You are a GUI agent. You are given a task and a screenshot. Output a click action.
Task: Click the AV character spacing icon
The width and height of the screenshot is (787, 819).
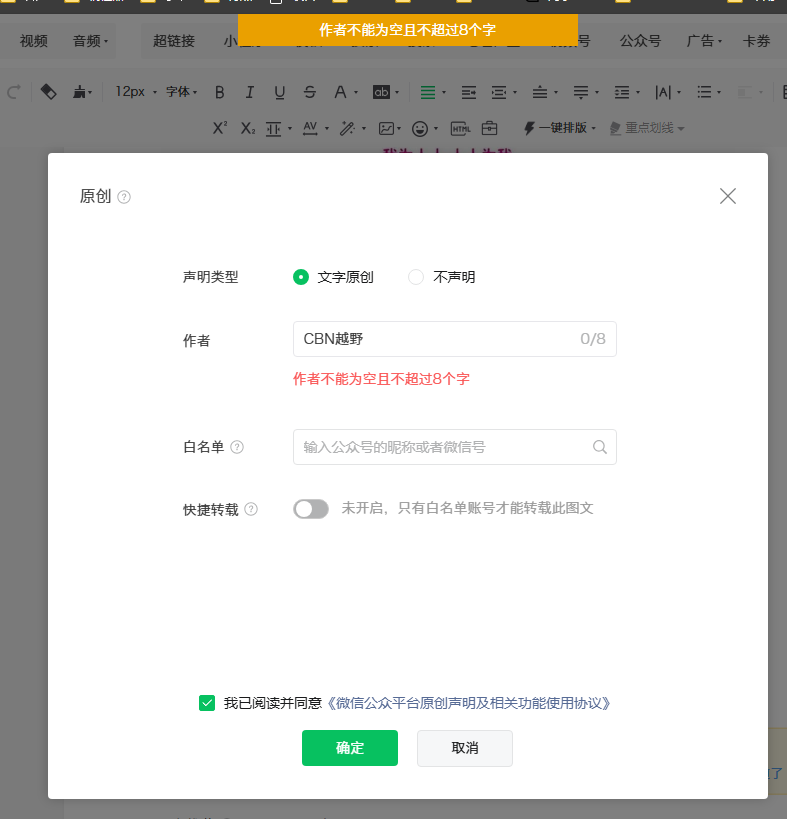point(310,128)
